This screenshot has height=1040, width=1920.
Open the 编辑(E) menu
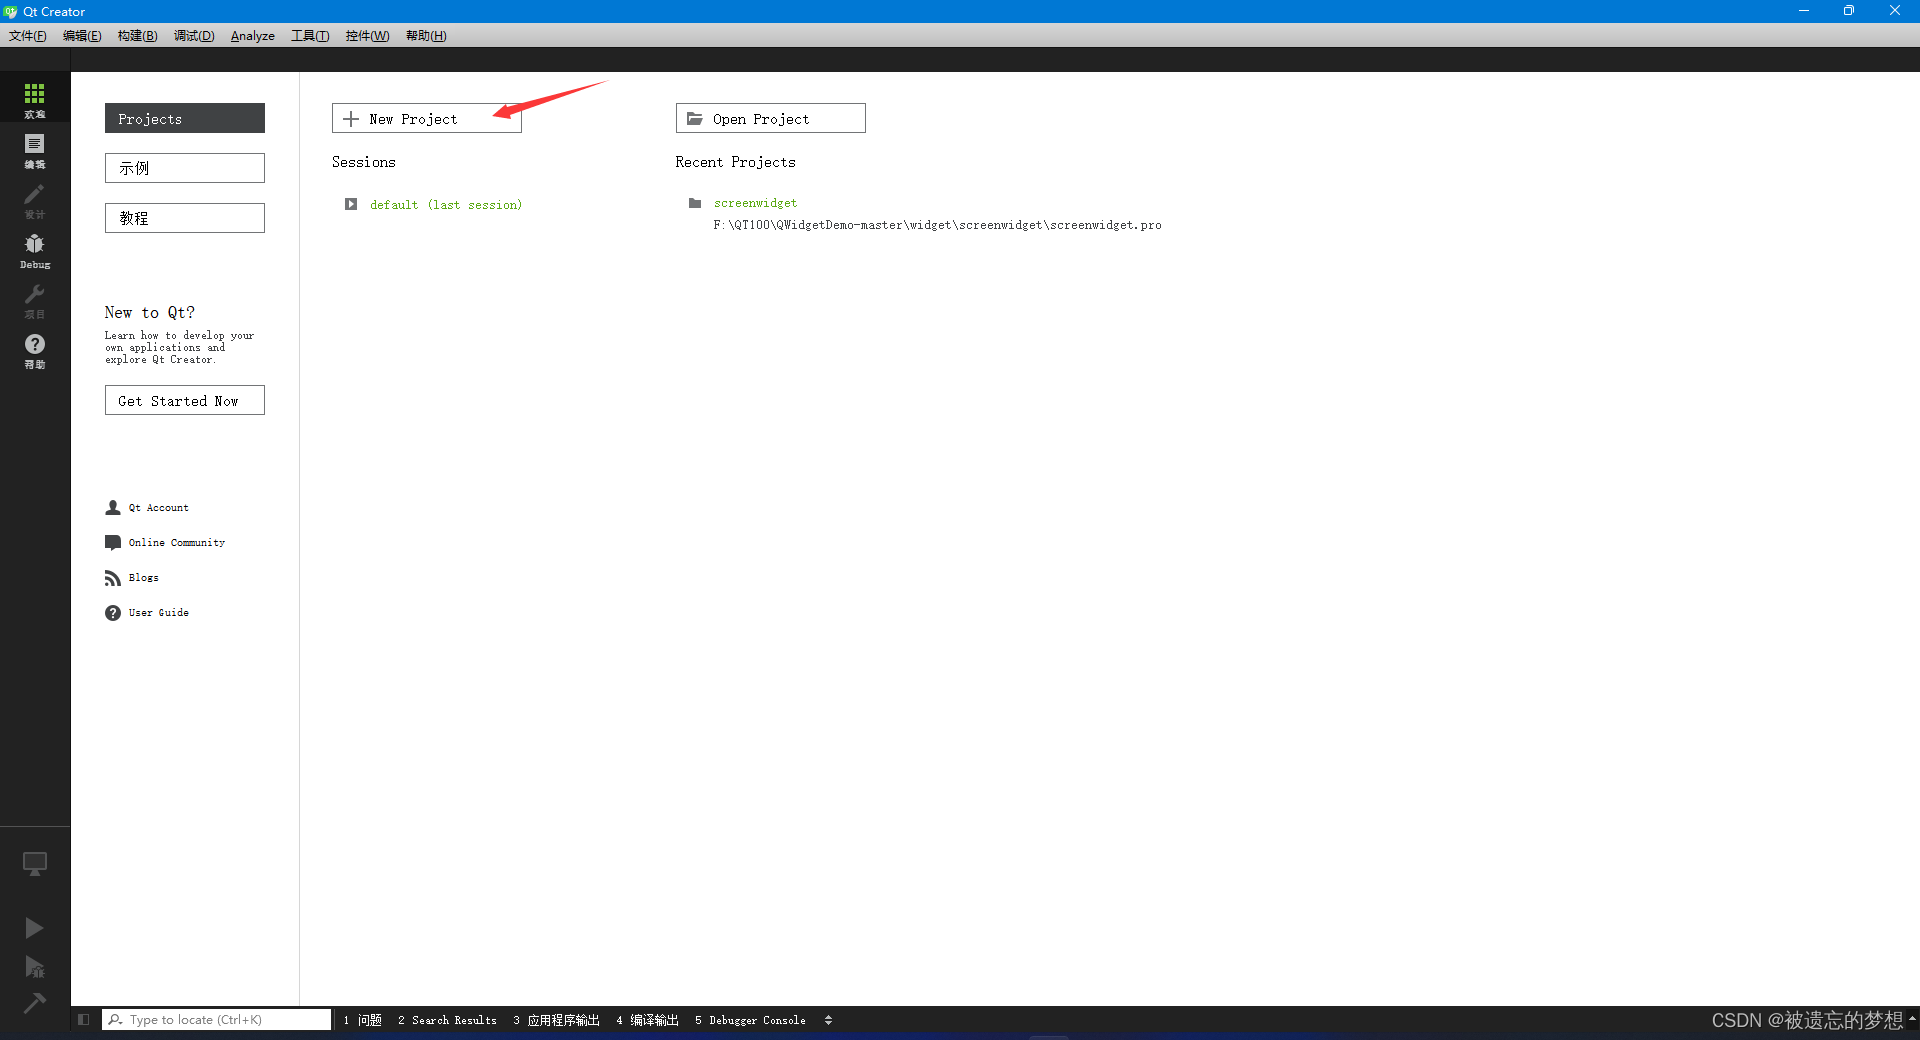pos(82,36)
